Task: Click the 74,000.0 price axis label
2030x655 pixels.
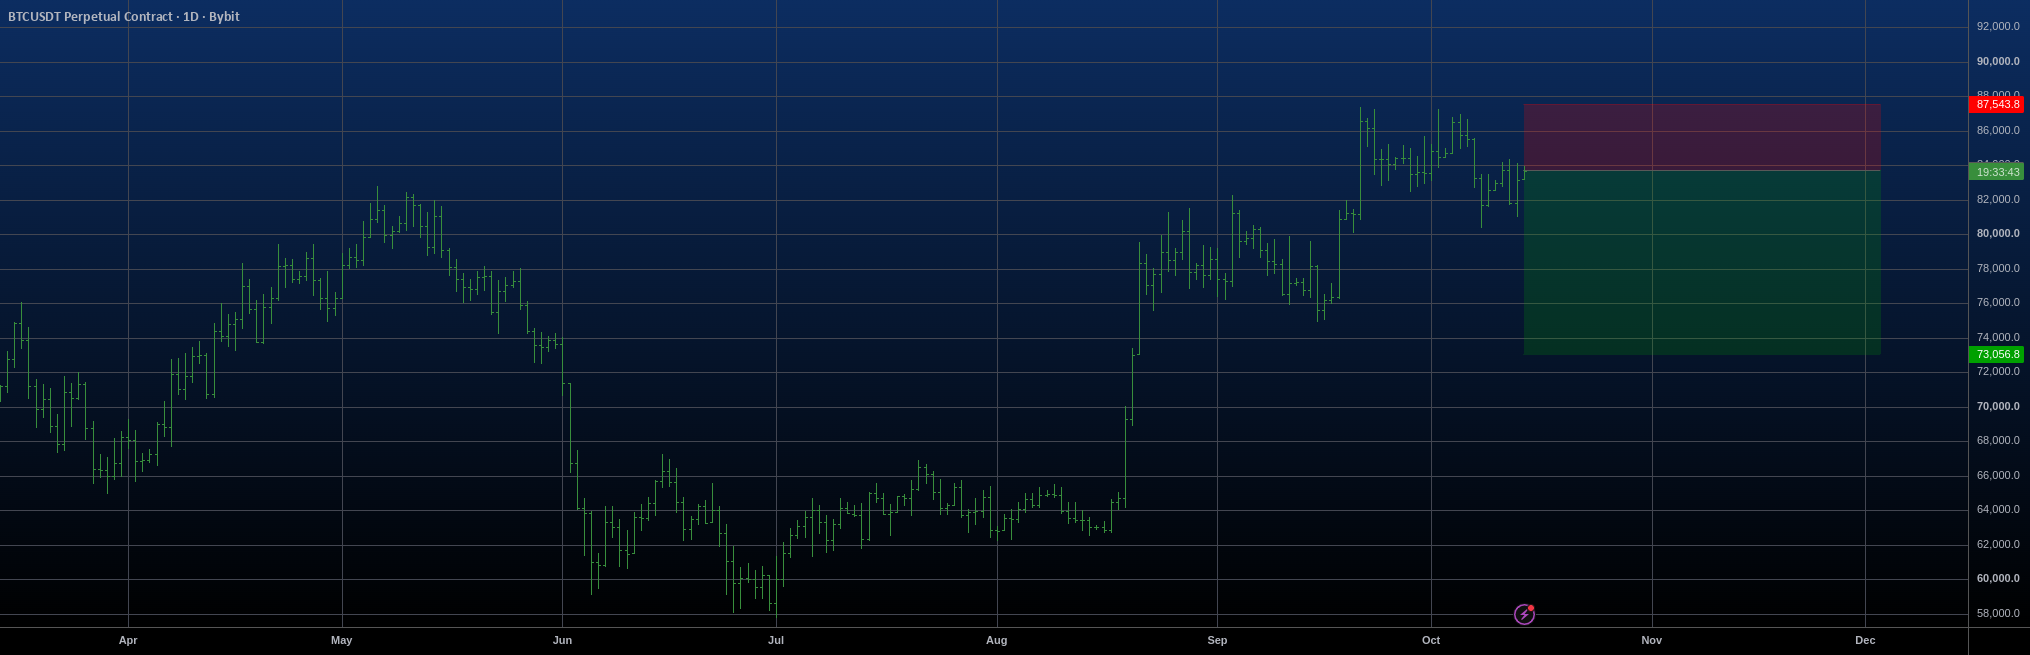Action: [x=1998, y=337]
